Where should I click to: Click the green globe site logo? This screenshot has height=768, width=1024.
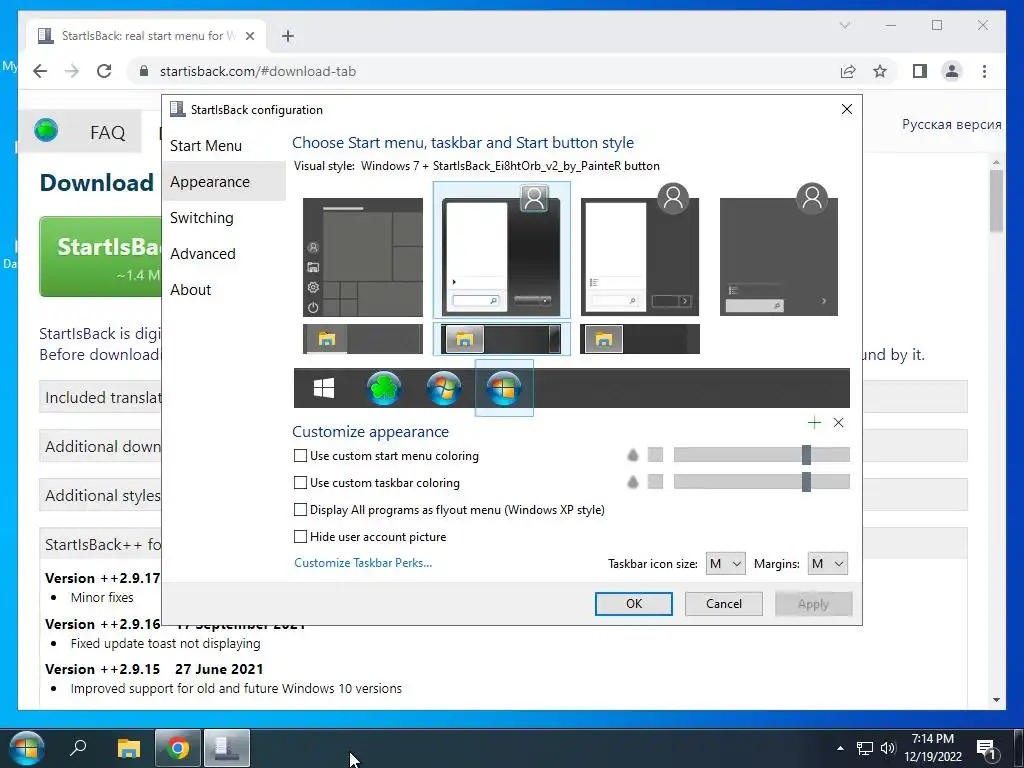click(46, 131)
